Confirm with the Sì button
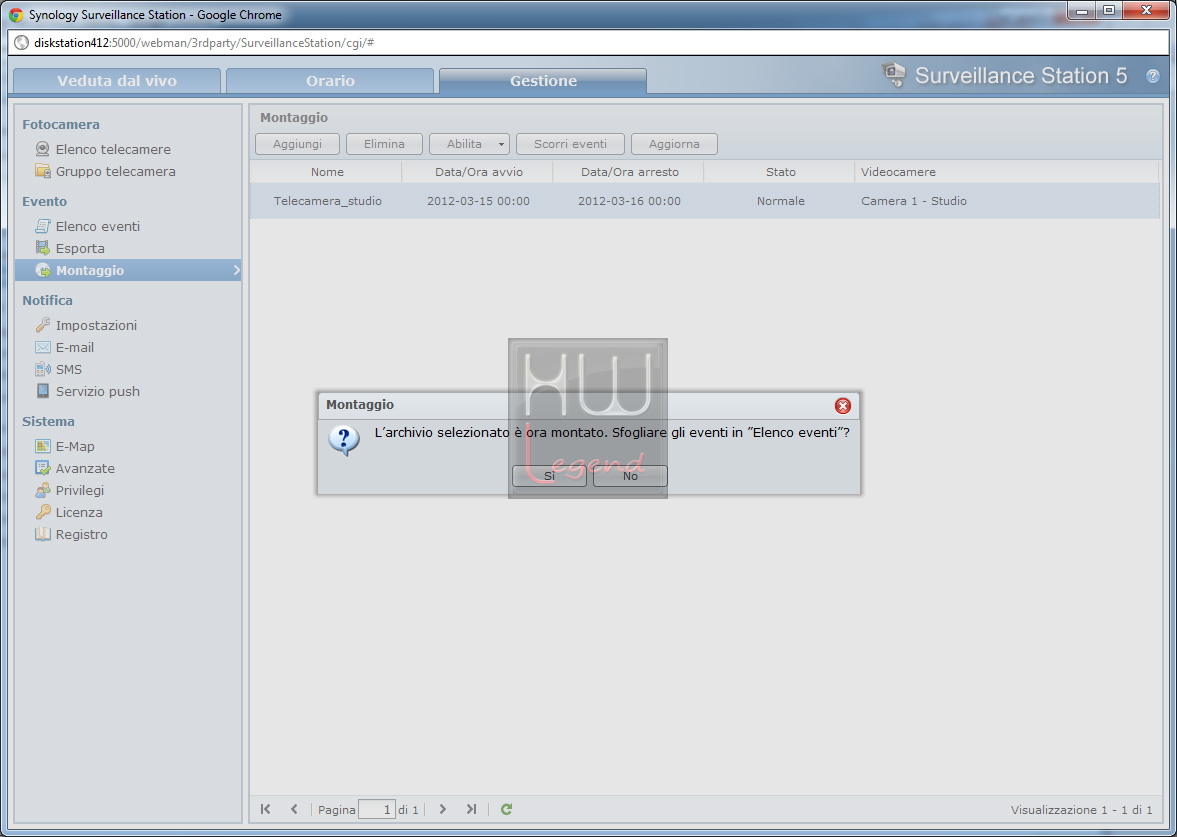1177x837 pixels. coord(549,476)
